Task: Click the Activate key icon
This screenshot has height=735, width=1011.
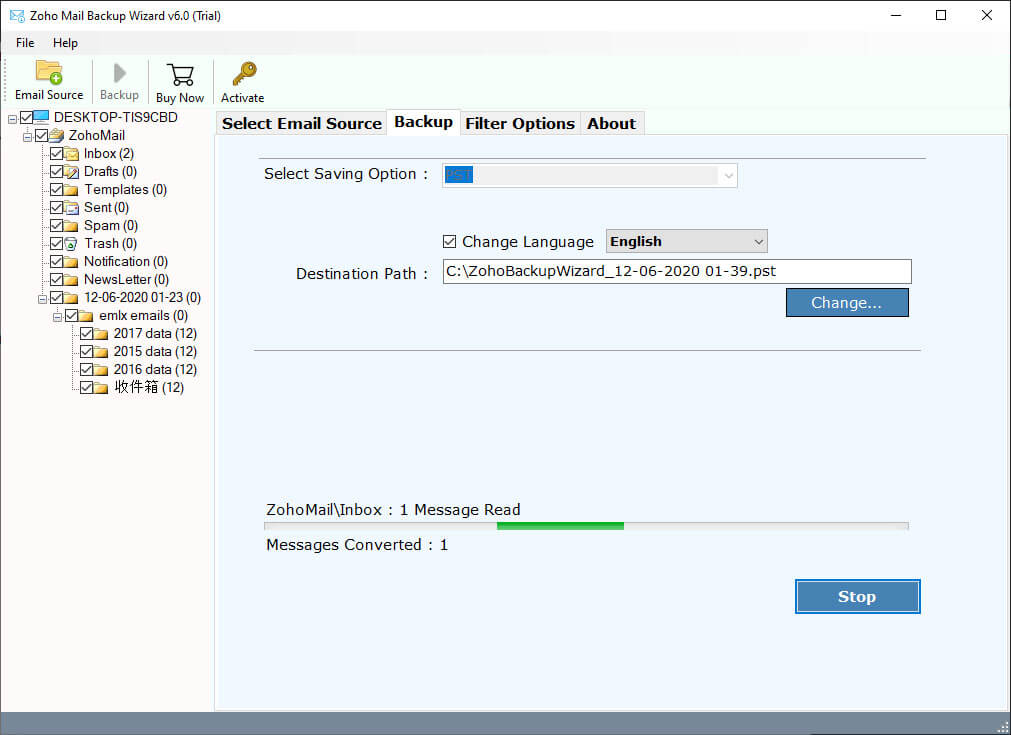Action: click(x=244, y=74)
